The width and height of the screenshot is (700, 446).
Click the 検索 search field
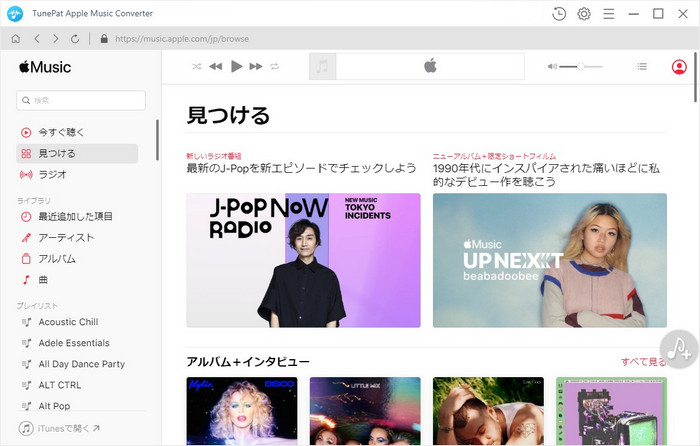tap(81, 100)
